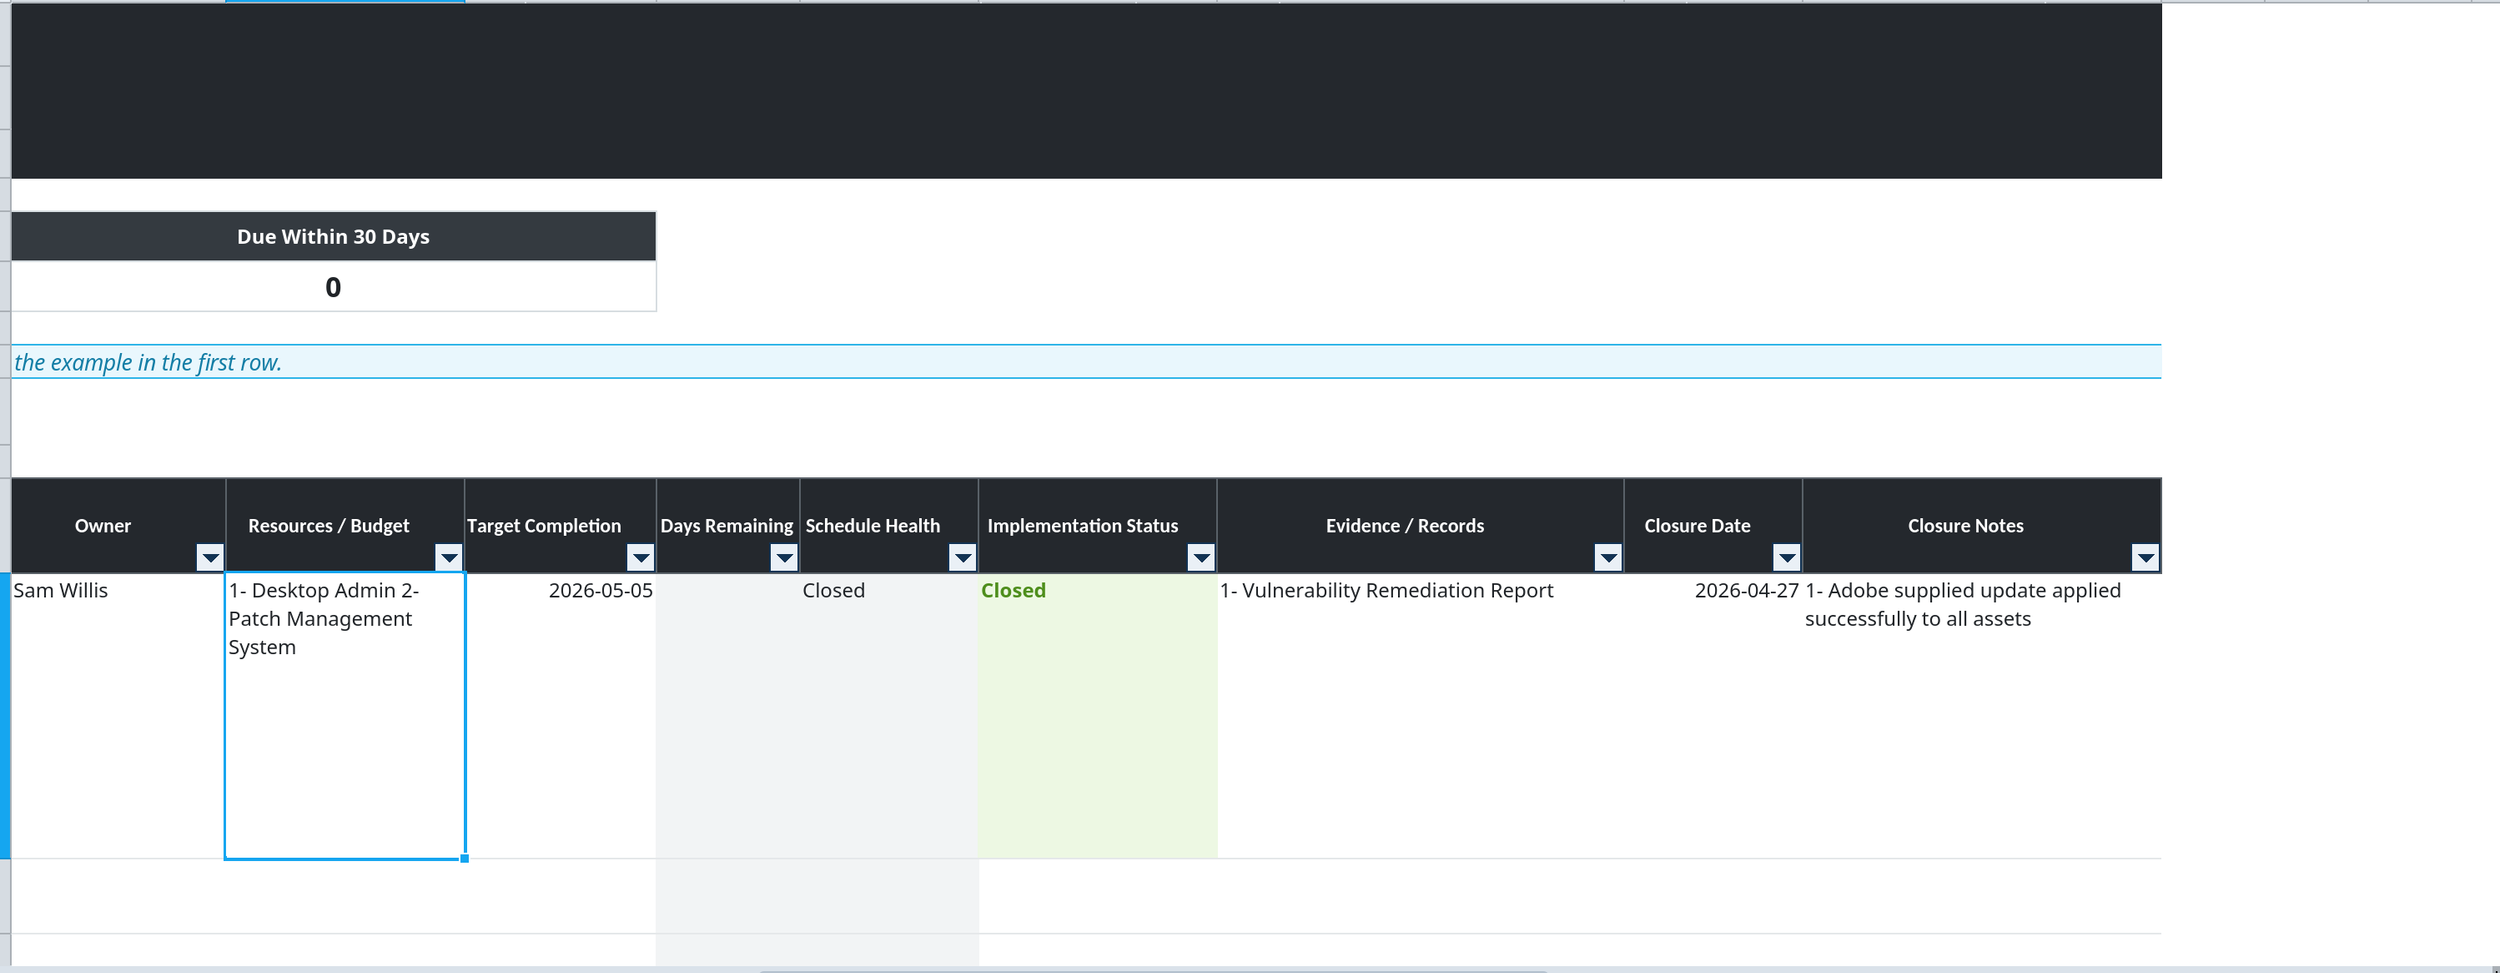Select the green Closed implementation status cell
Viewport: 2500px width, 973px height.
1098,715
